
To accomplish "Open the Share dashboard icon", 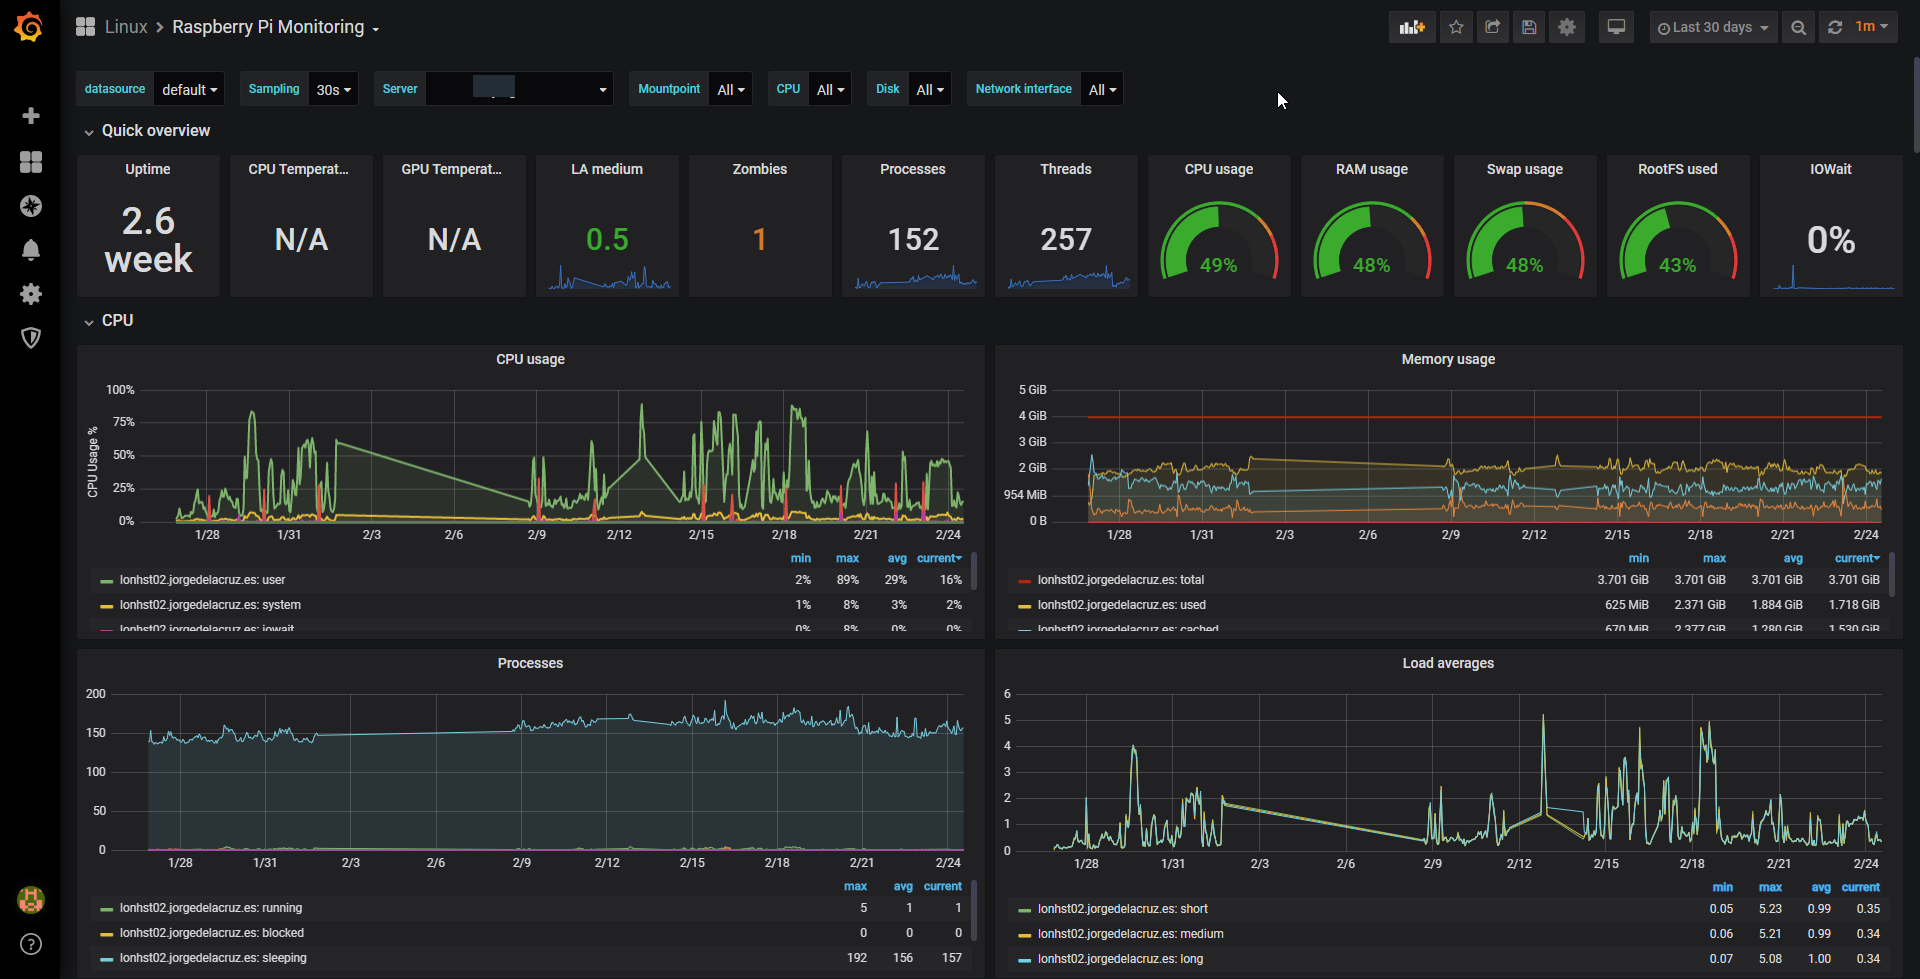I will pos(1493,27).
